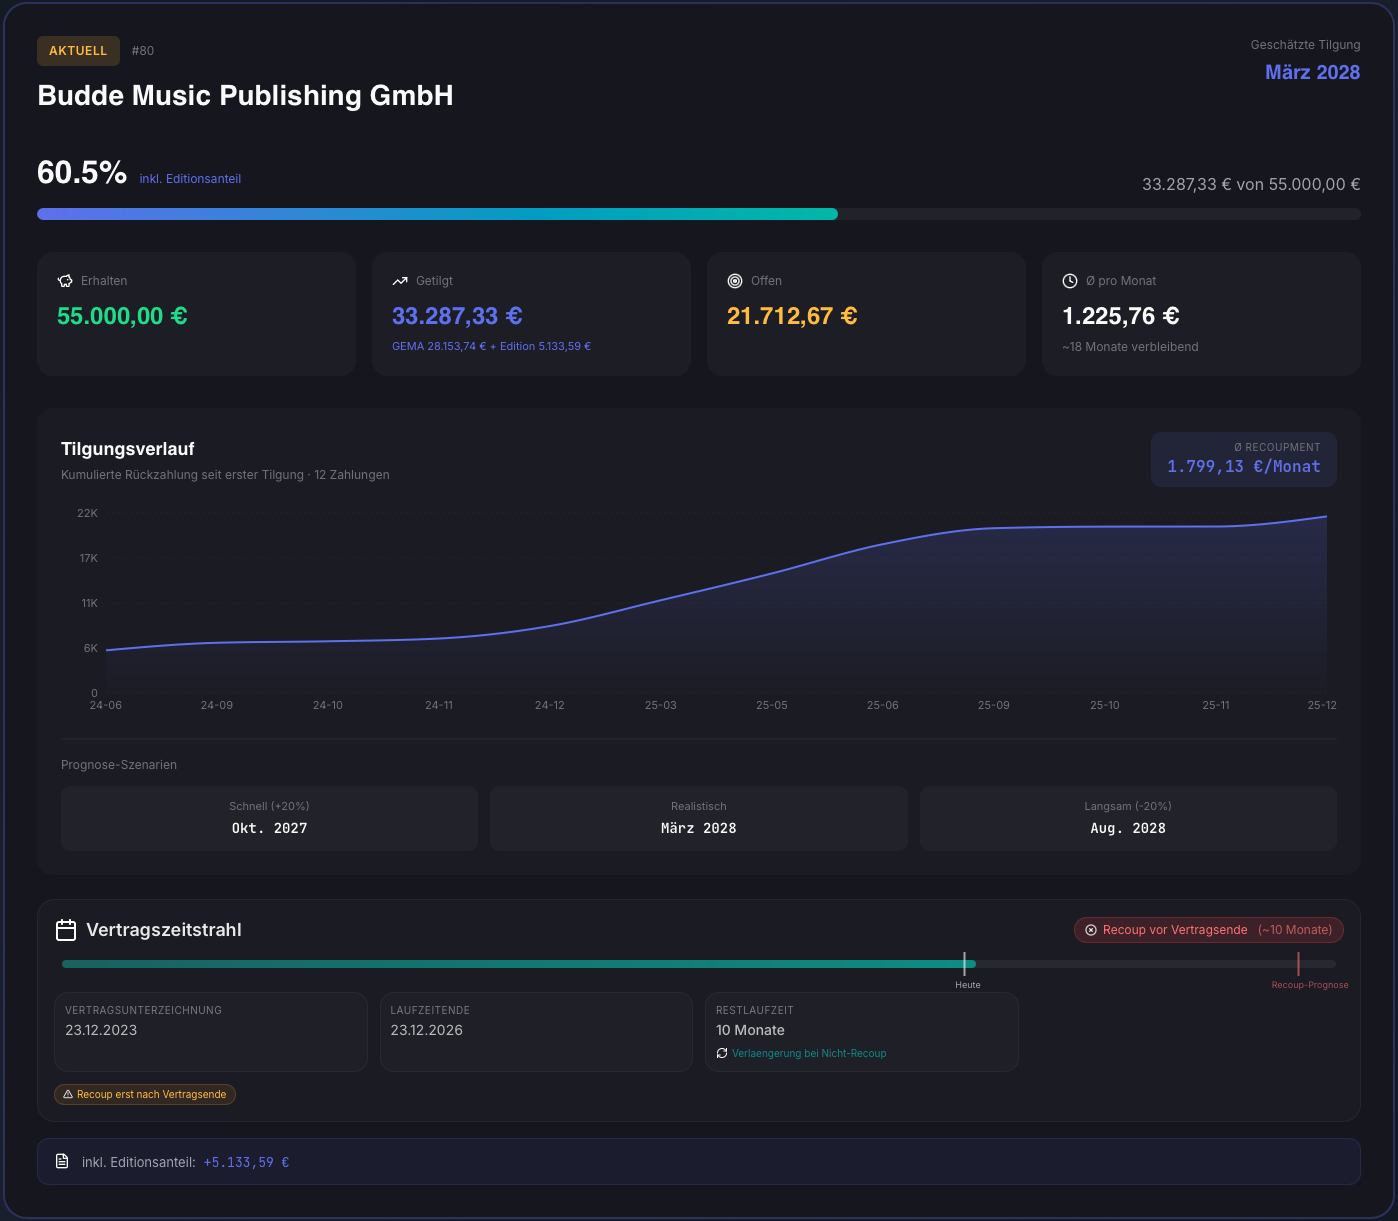Select the Realistisch März 2028 scenario
This screenshot has width=1398, height=1221.
698,818
